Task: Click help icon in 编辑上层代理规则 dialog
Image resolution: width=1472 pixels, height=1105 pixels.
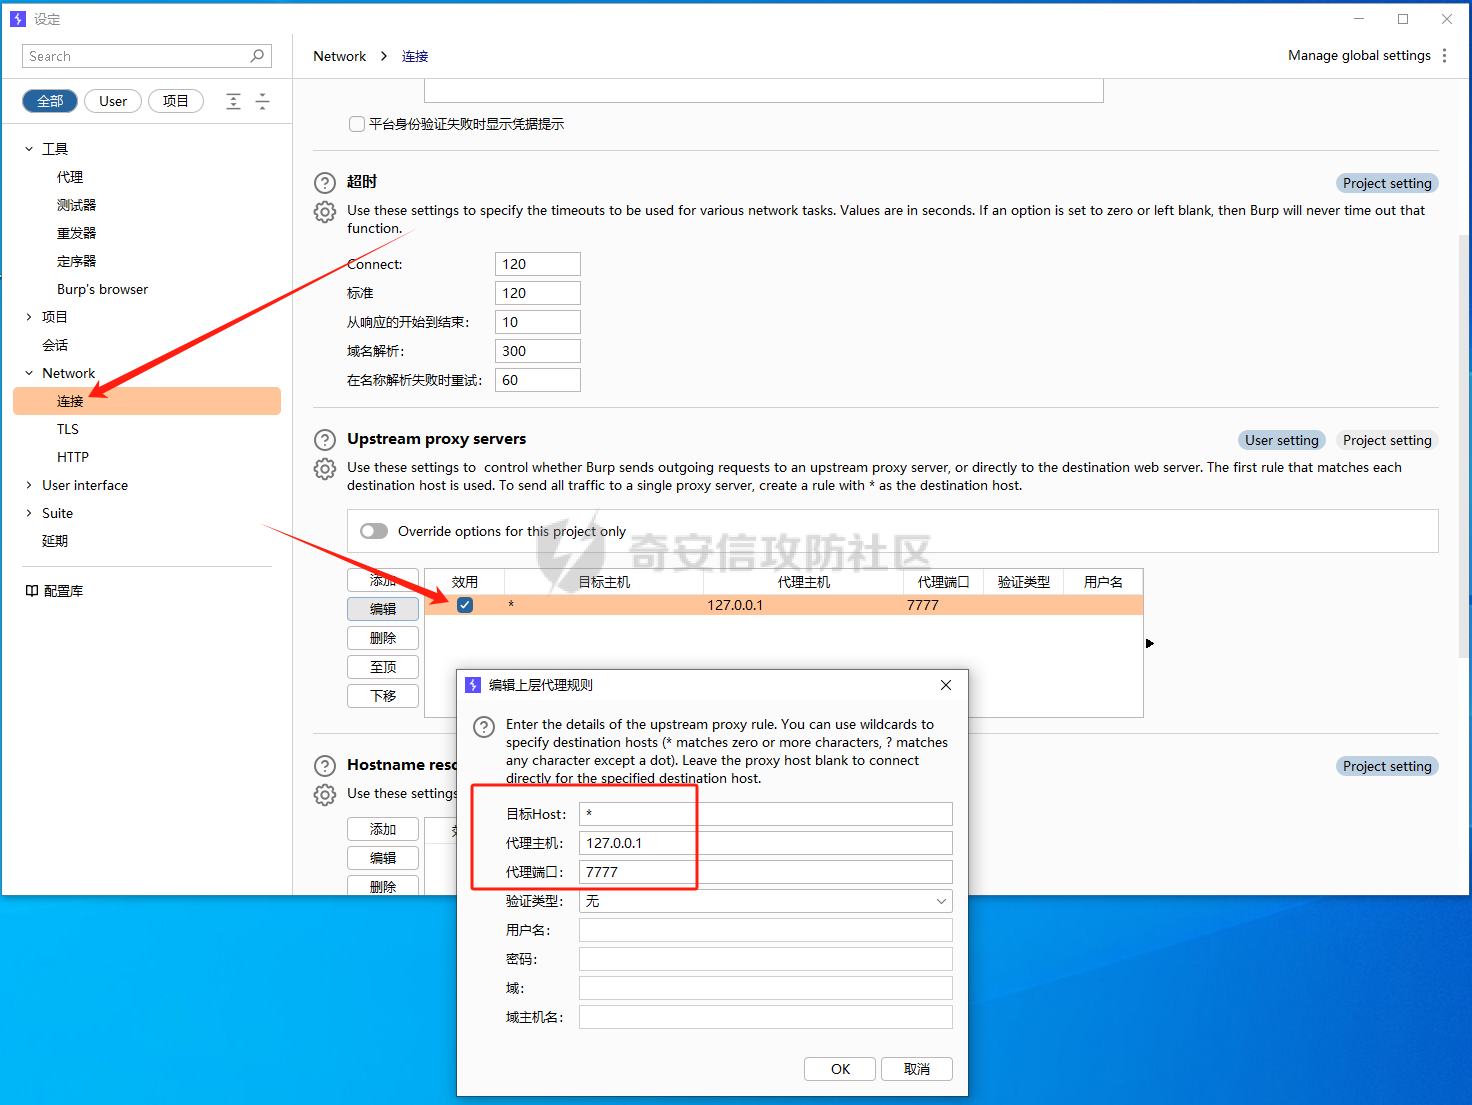Action: point(484,727)
